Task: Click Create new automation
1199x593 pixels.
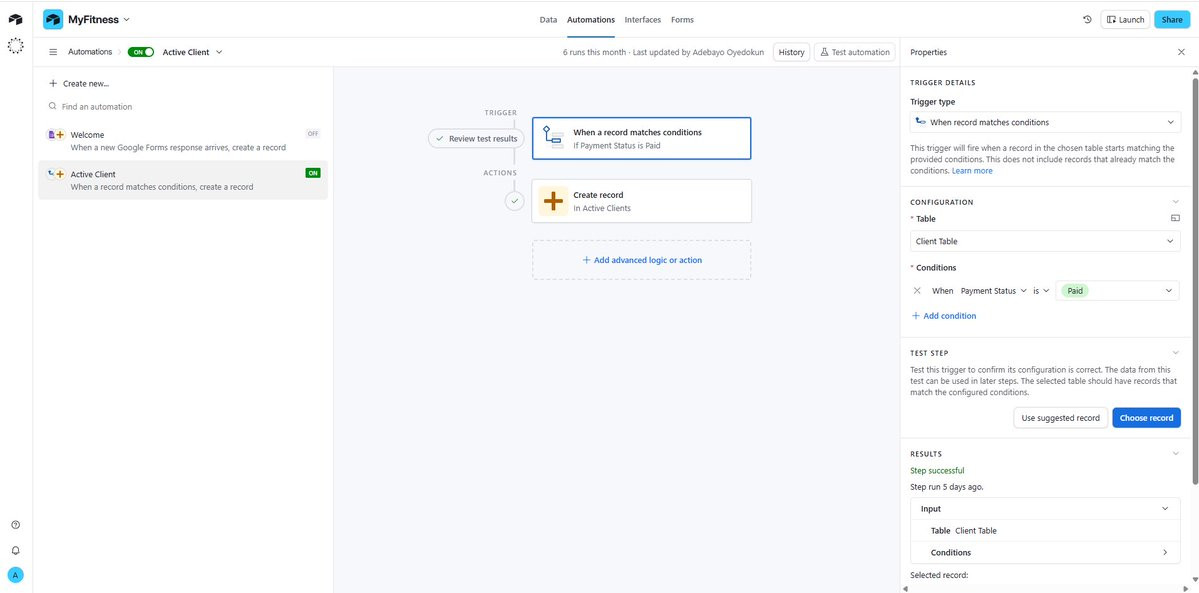Action: pyautogui.click(x=79, y=83)
